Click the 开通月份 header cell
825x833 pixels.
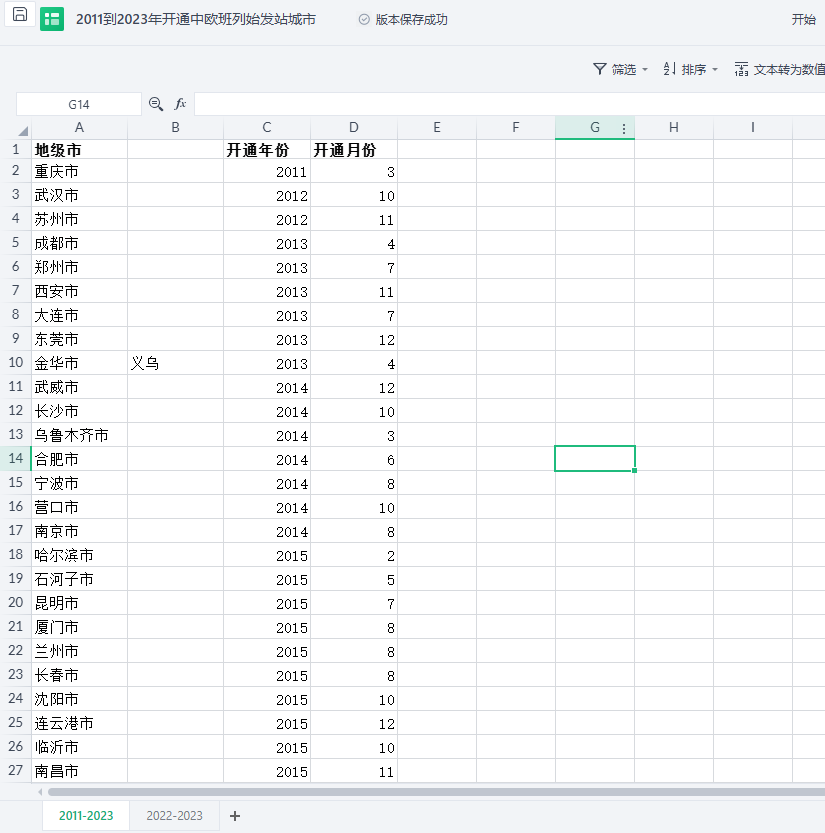click(x=354, y=150)
